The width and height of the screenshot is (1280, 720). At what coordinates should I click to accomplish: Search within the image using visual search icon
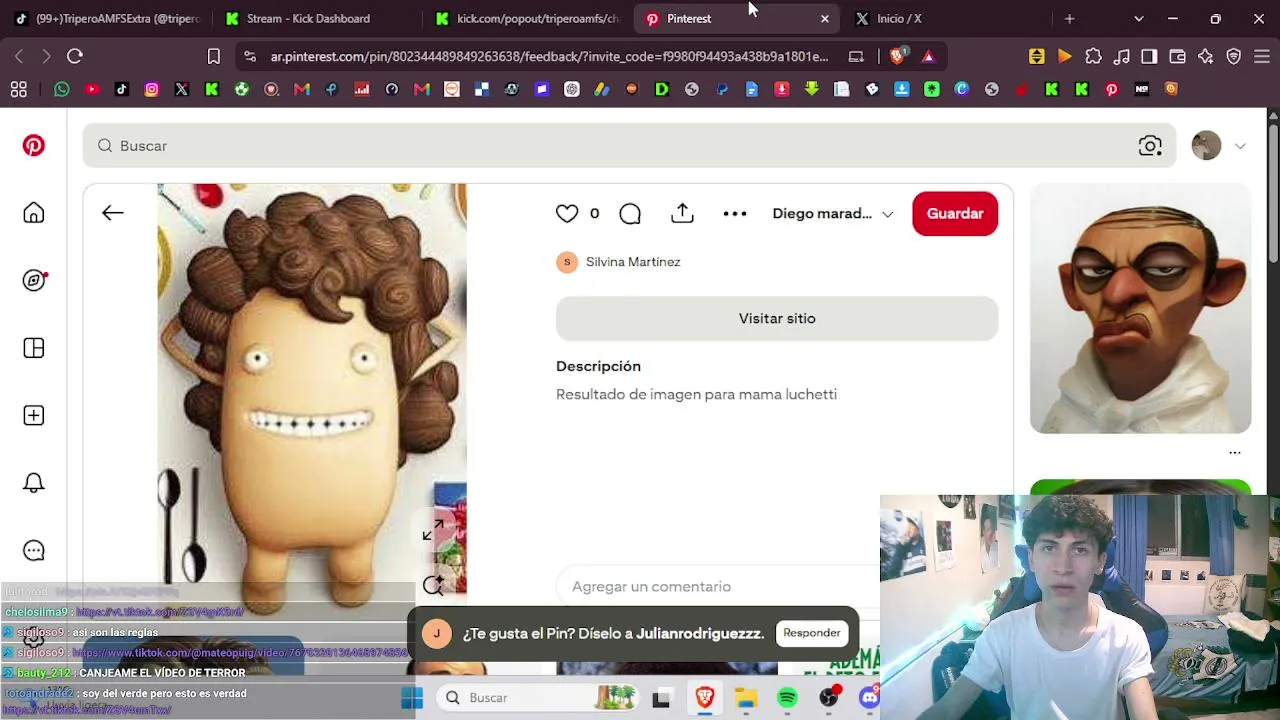[x=433, y=585]
